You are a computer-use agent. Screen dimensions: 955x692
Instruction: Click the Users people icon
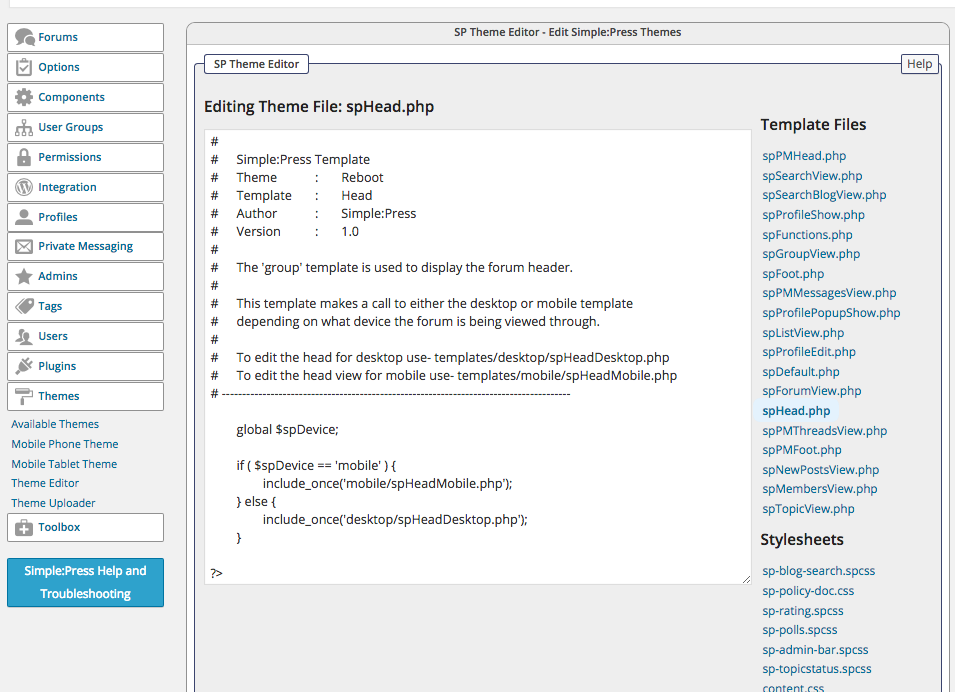tap(24, 336)
